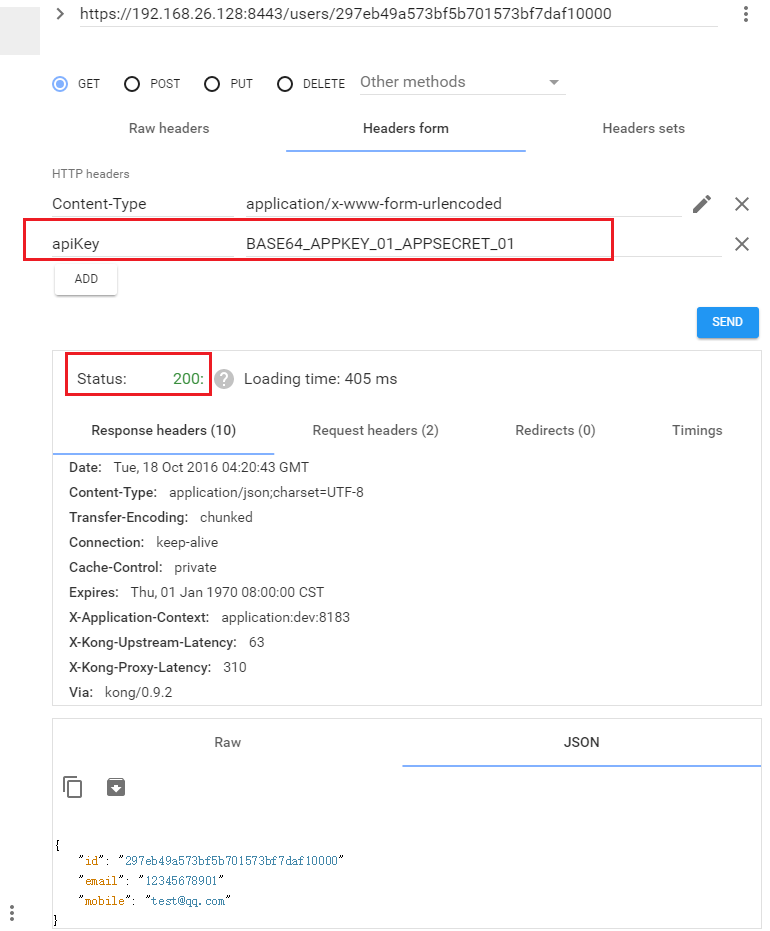Switch response view to Raw tab
Screen dimensions: 770x931
[x=227, y=742]
